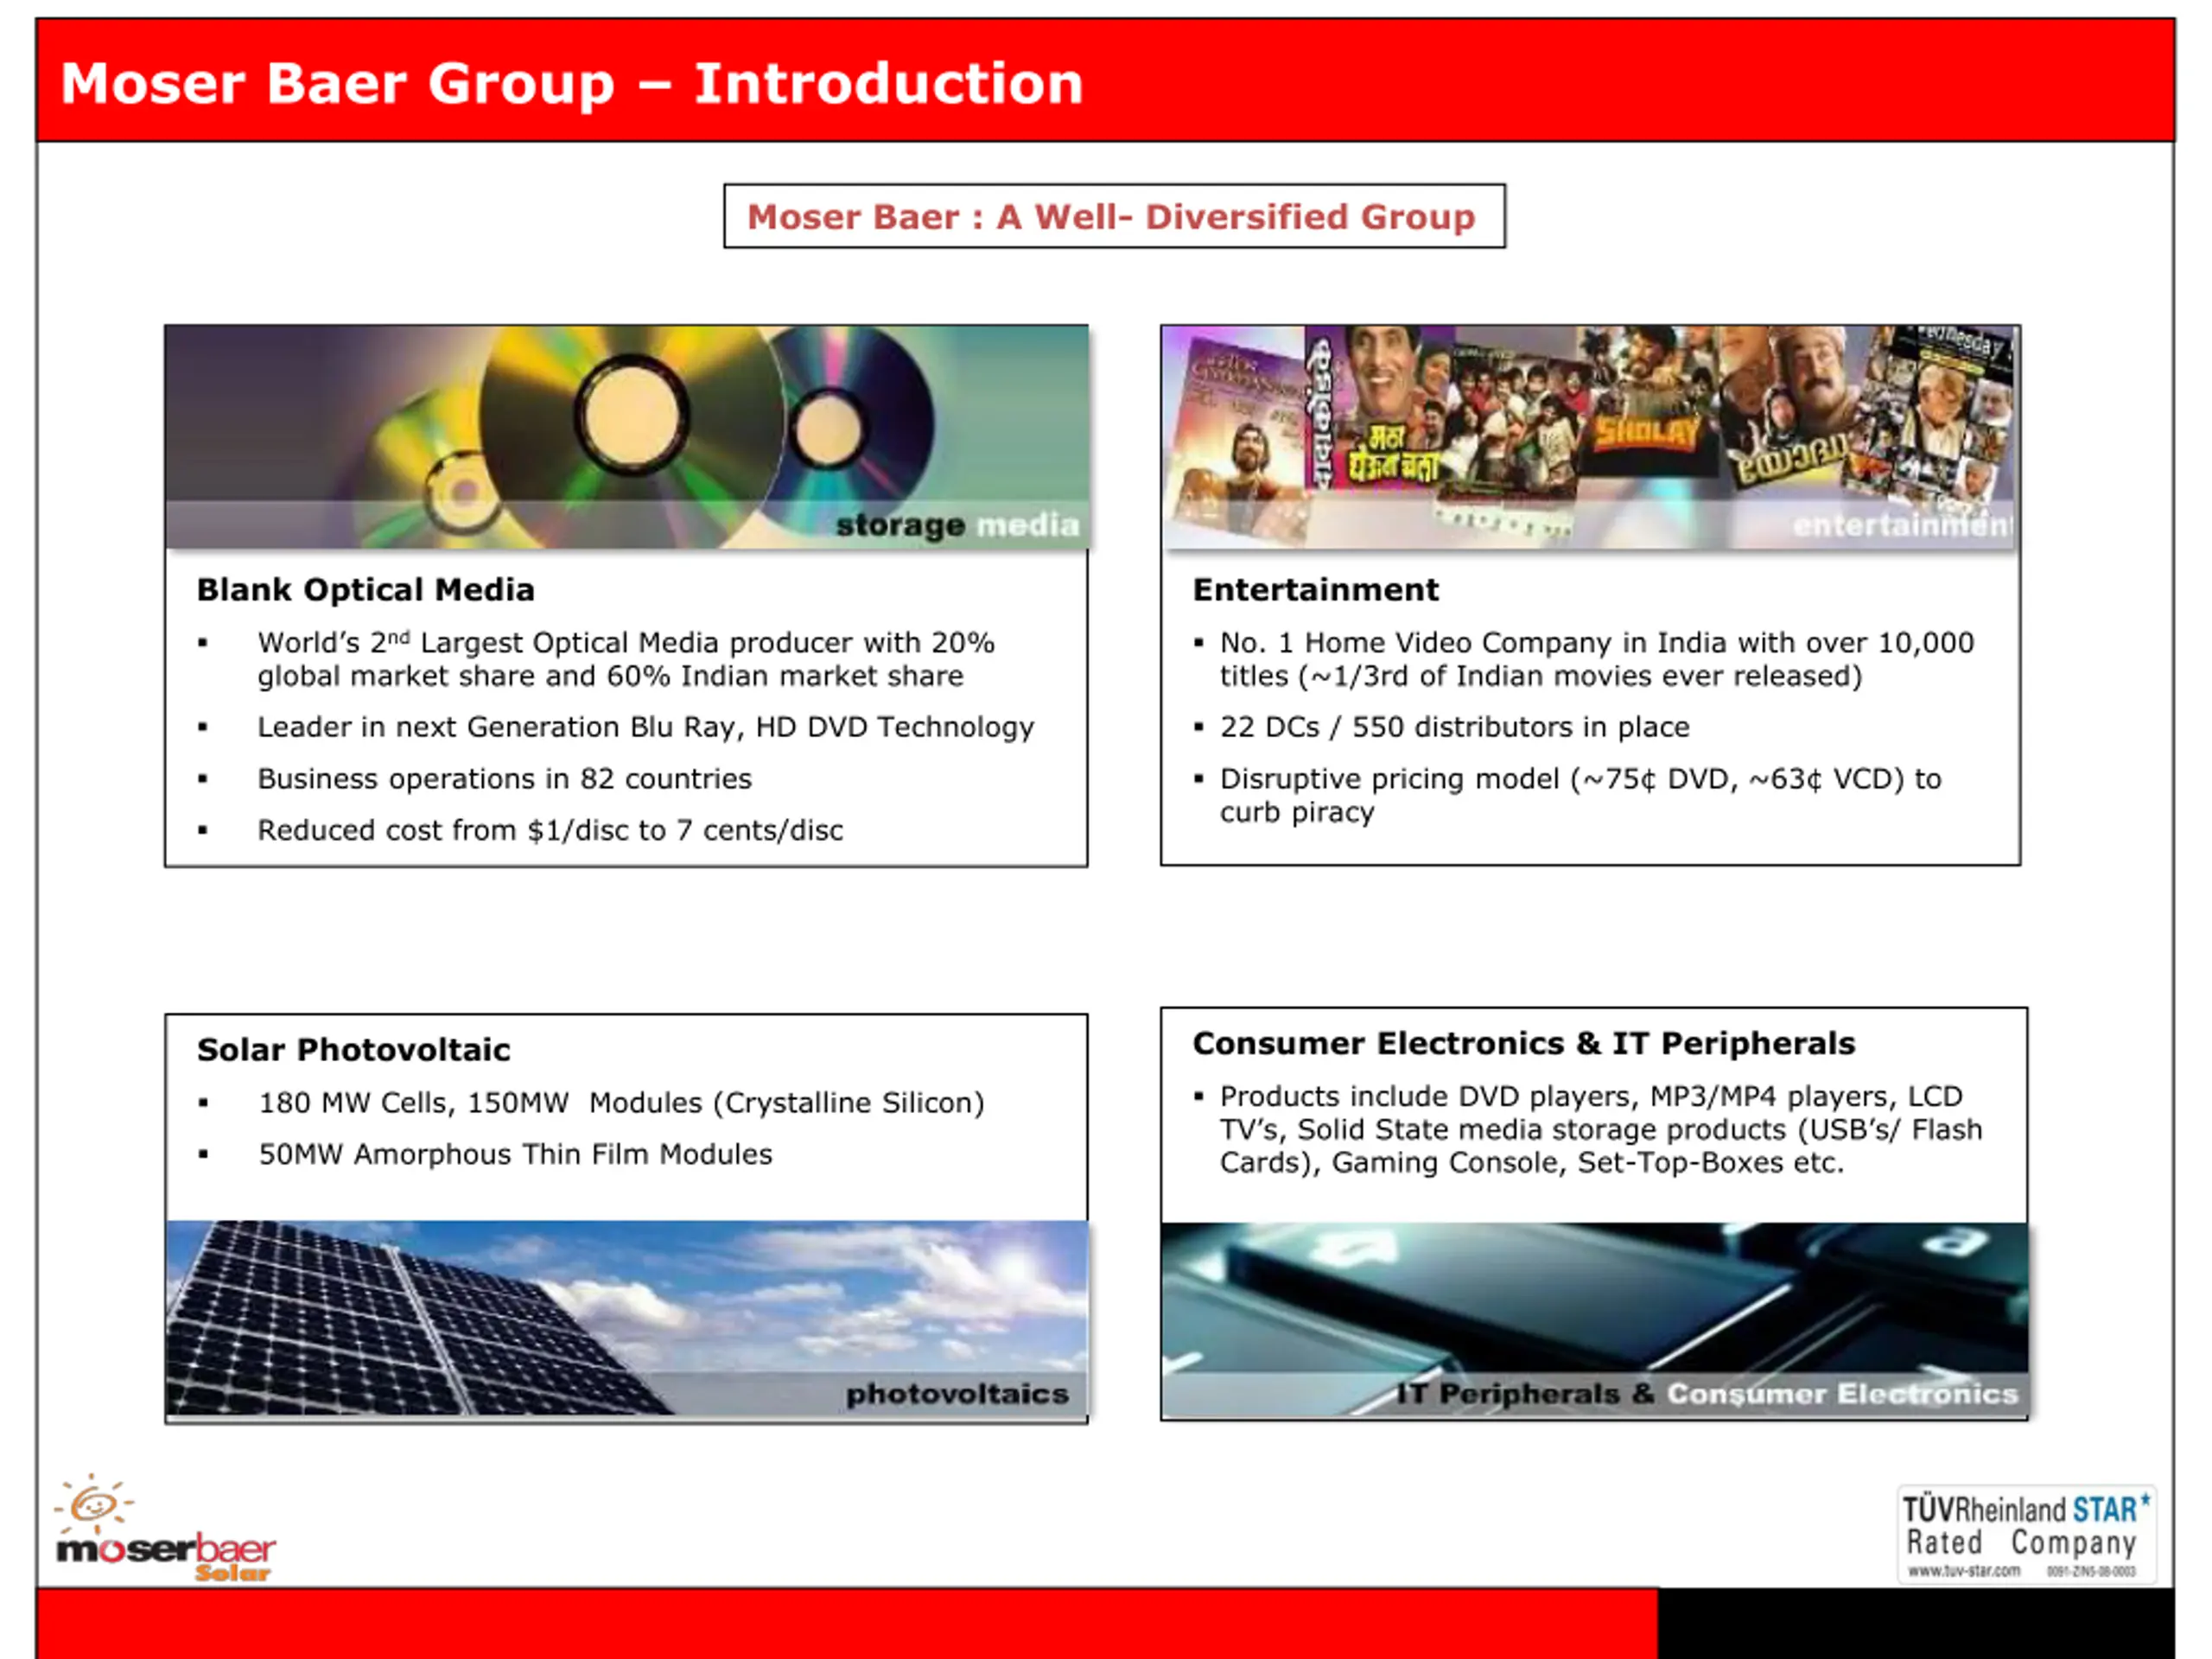The height and width of the screenshot is (1659, 2212).
Task: Click the 'storage media' image caption
Action: [958, 525]
